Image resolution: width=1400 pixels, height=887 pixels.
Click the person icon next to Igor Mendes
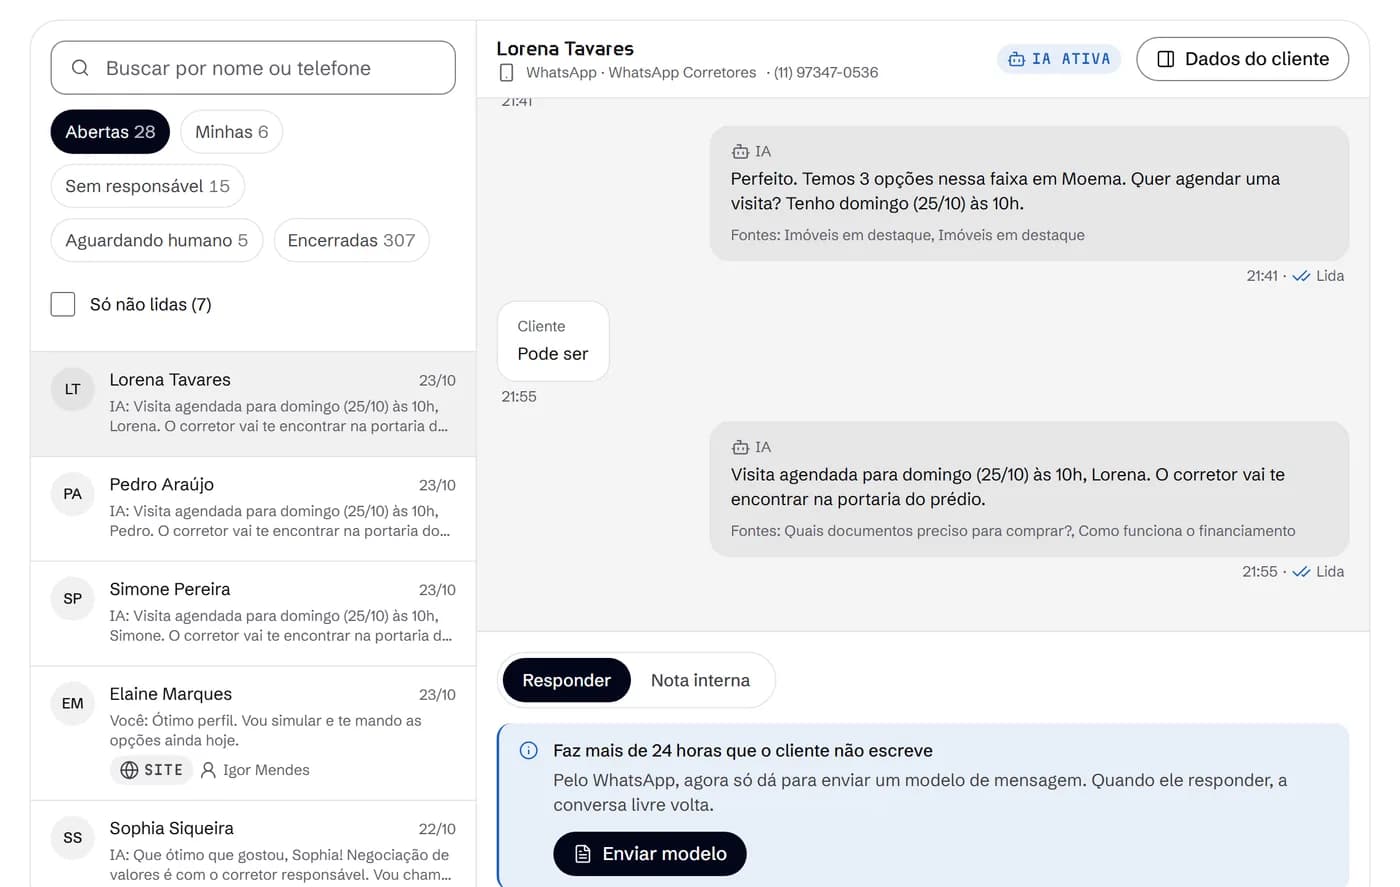(208, 770)
